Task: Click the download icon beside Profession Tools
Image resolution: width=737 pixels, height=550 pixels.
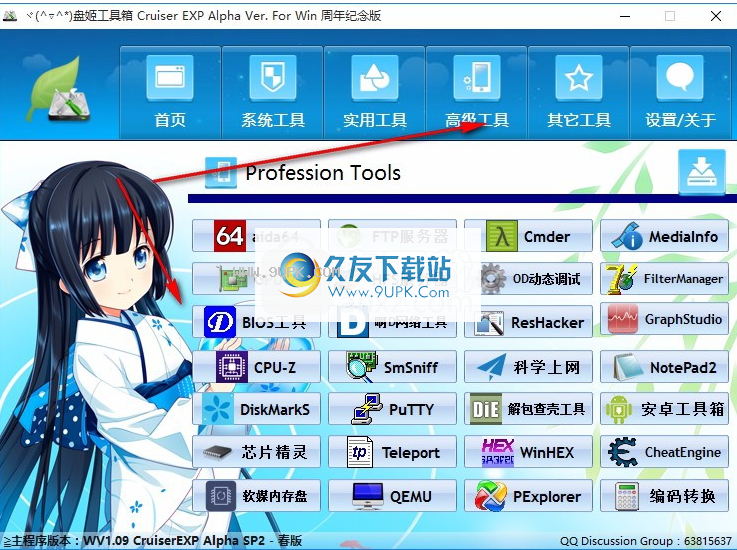Action: coord(702,172)
